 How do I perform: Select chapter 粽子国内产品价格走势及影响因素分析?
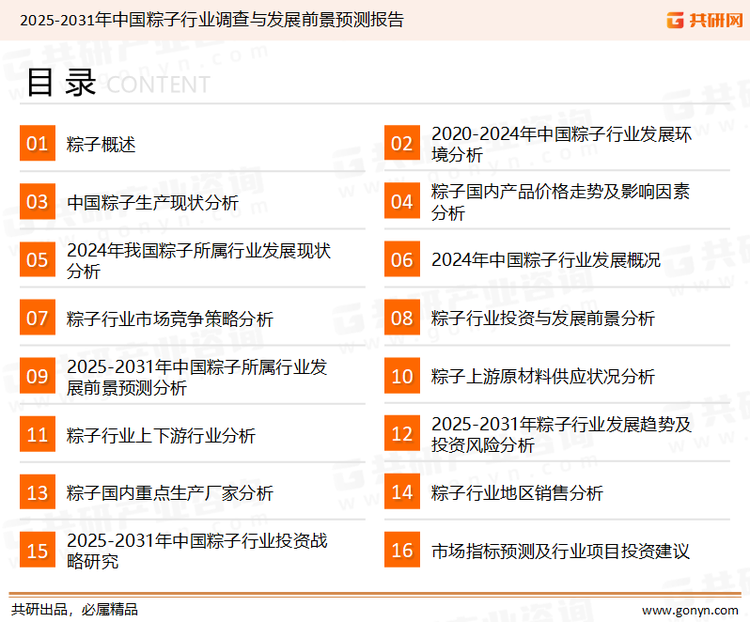pos(560,202)
